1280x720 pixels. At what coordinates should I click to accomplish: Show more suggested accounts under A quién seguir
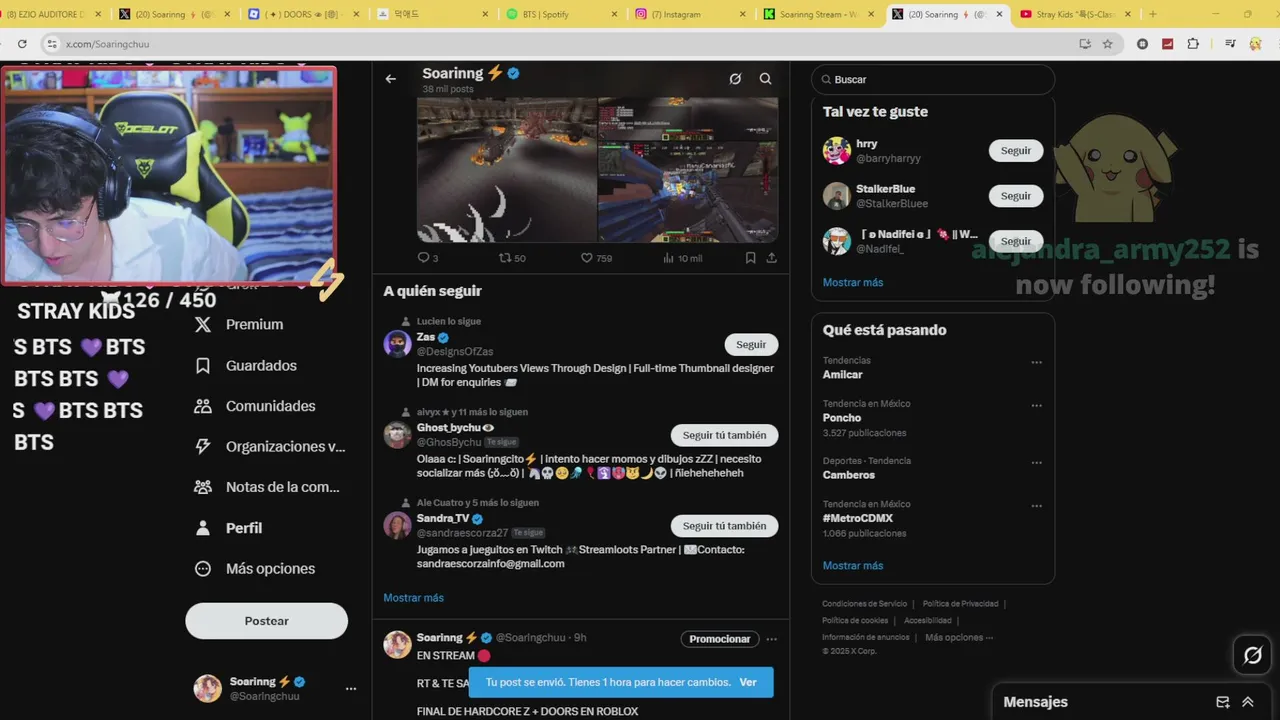413,598
